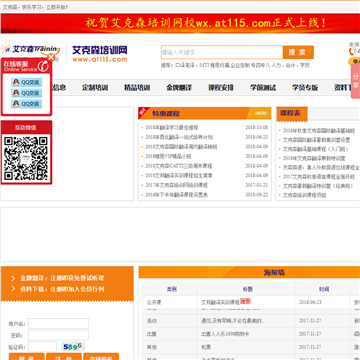Screen dimensions: 360x360
Task: Click the 2018-06-23 date in poster table
Action: point(310,302)
